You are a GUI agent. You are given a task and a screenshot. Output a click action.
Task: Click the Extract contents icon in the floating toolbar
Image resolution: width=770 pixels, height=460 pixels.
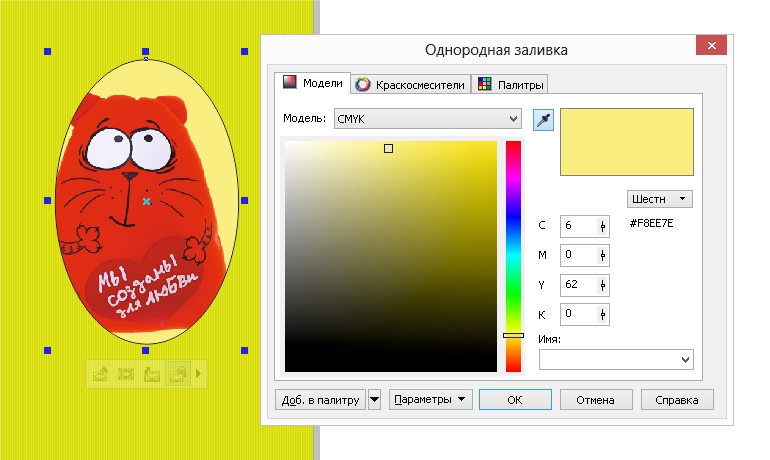tap(151, 374)
